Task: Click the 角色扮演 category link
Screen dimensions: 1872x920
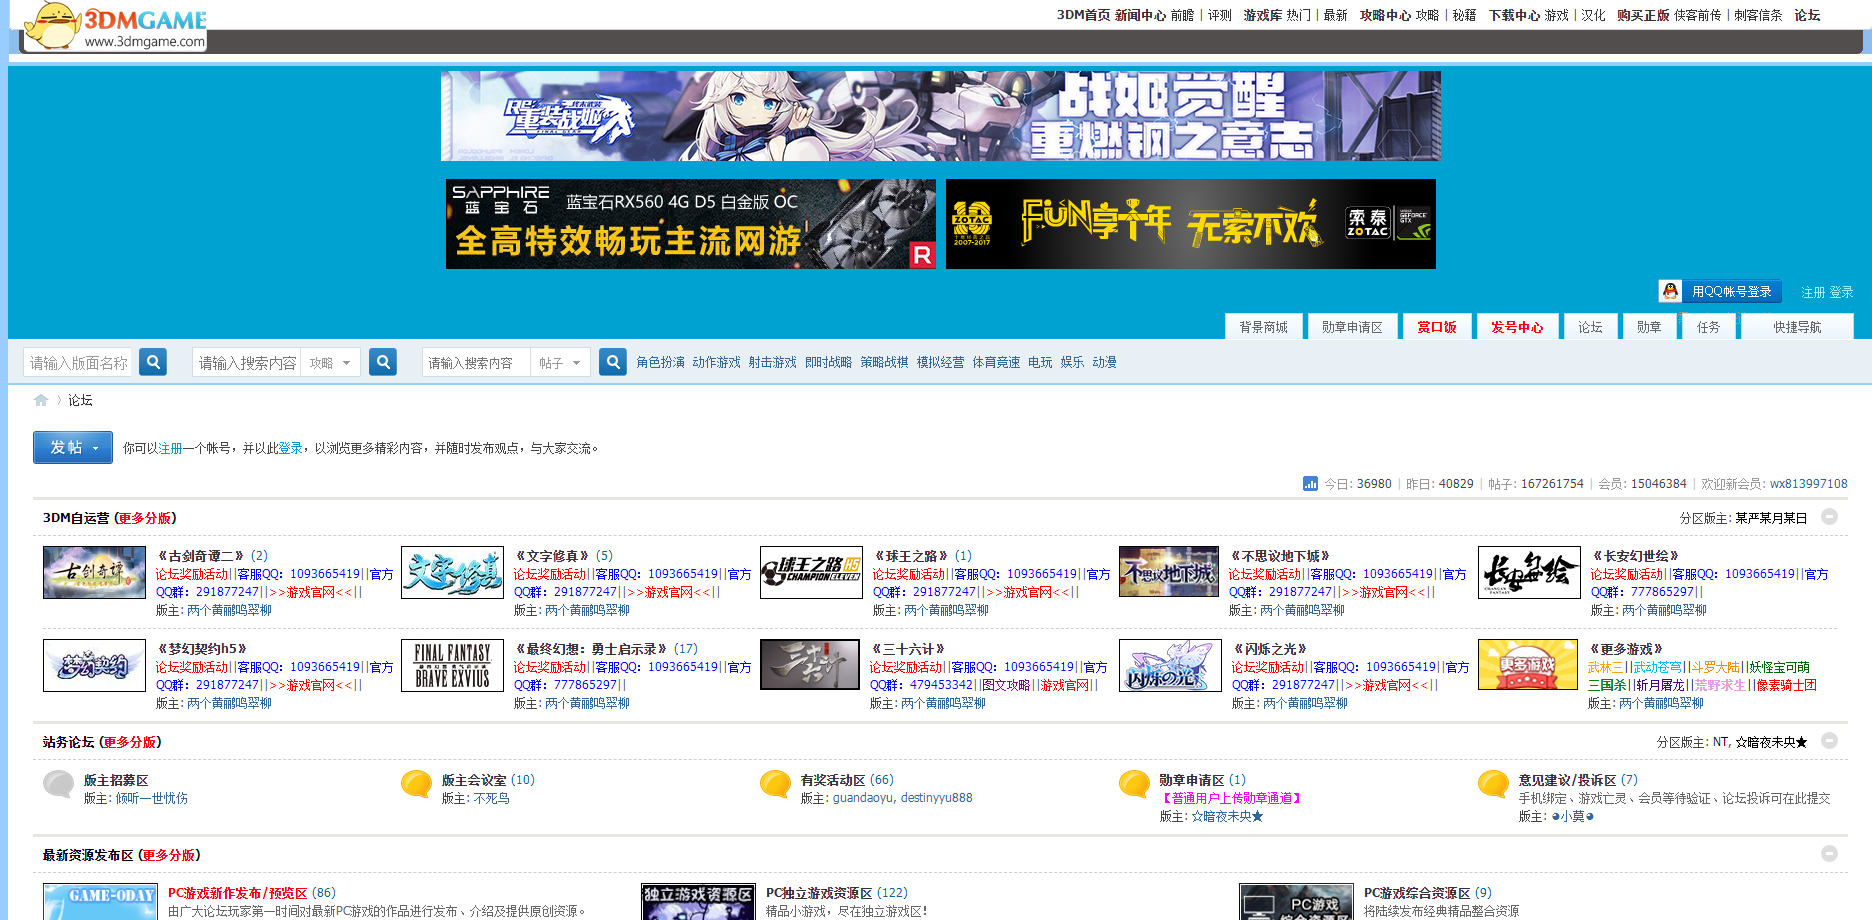Action: pos(660,362)
